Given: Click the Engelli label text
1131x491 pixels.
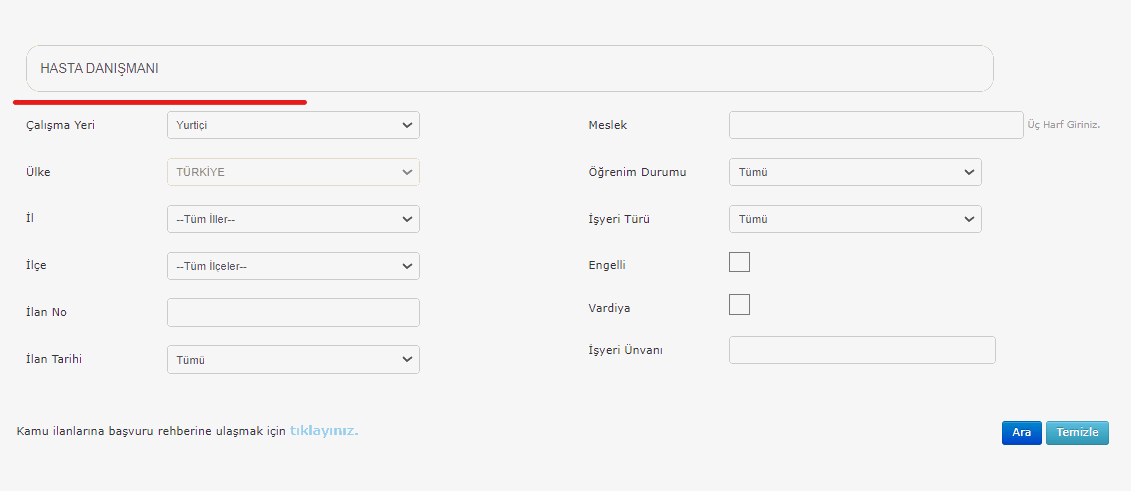Looking at the screenshot, I should (x=607, y=265).
